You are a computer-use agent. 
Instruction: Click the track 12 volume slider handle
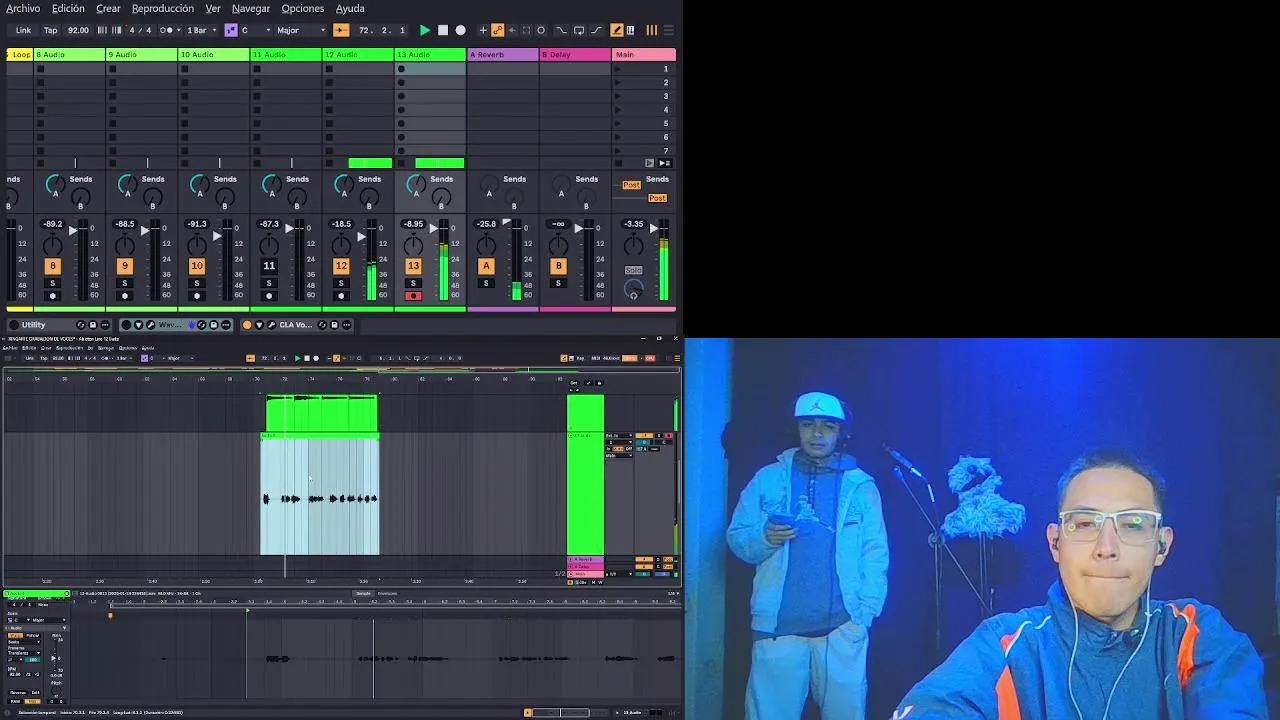361,238
